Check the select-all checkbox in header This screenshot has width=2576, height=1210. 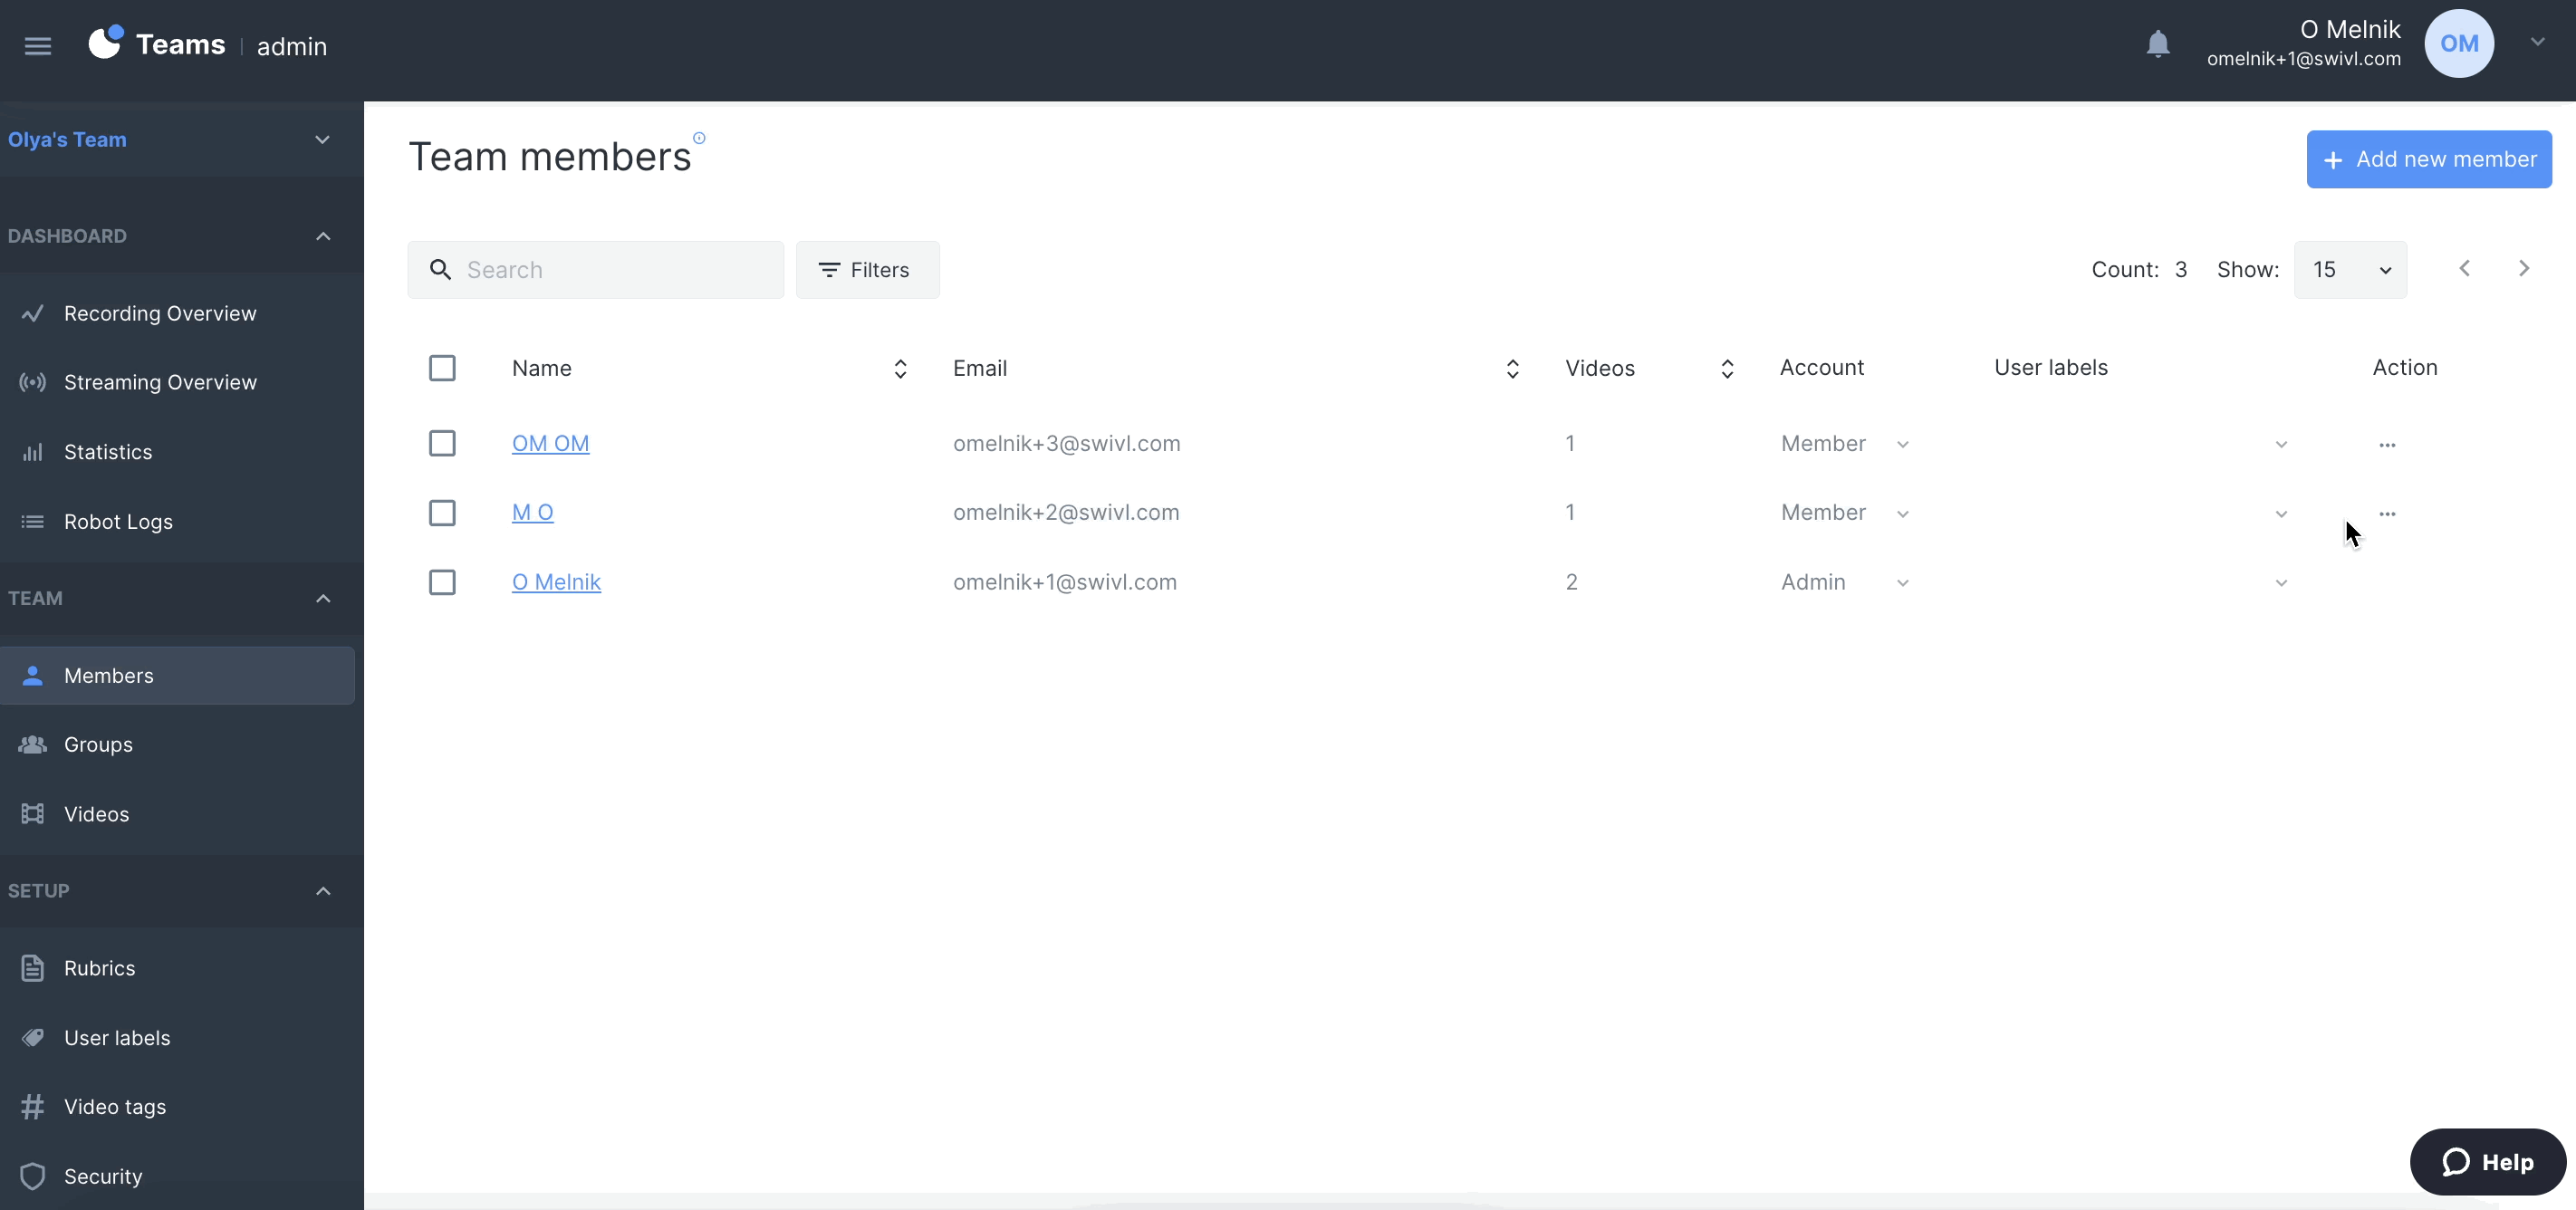tap(442, 369)
